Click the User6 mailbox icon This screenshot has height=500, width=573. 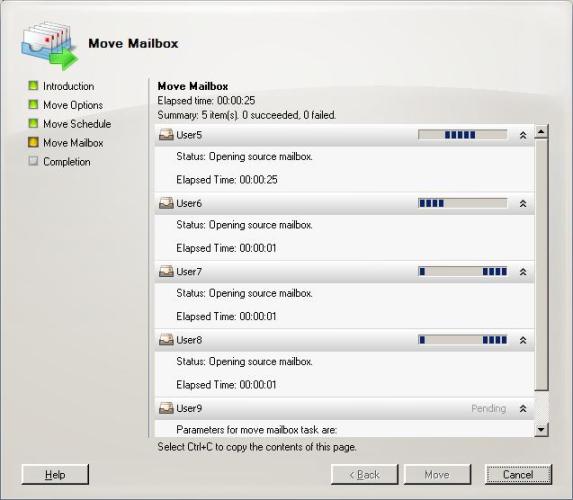point(166,203)
